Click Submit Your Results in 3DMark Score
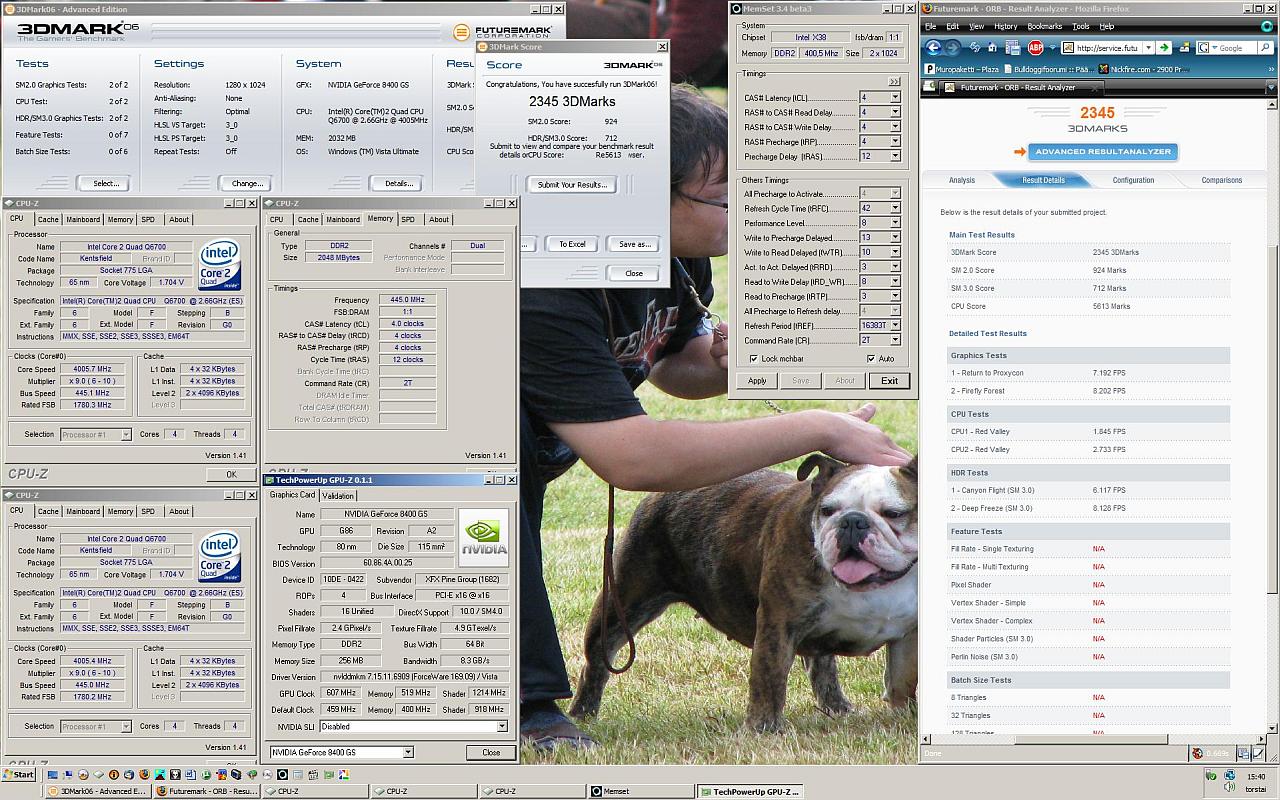Screen dimensions: 1280x800 click(571, 185)
